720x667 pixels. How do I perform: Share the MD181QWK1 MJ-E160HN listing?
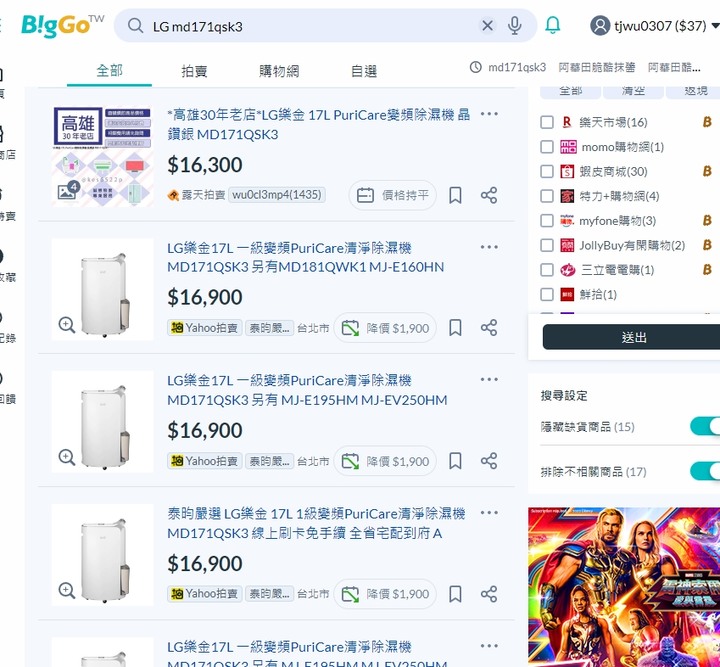(x=489, y=328)
